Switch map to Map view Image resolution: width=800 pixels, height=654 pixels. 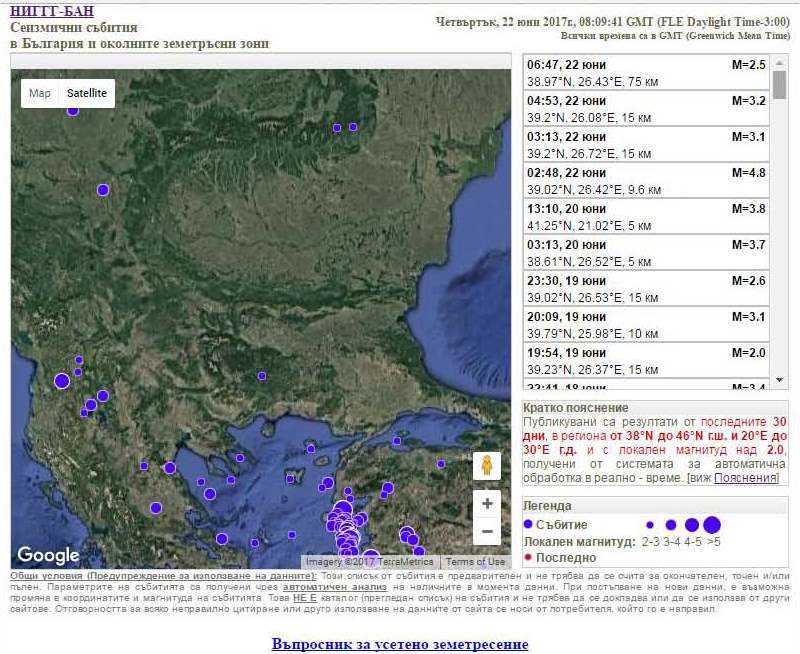[x=40, y=93]
